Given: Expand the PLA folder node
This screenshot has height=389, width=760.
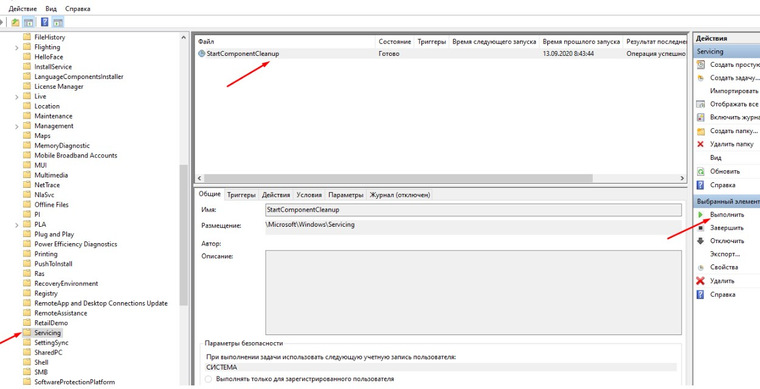Looking at the screenshot, I should tap(17, 225).
